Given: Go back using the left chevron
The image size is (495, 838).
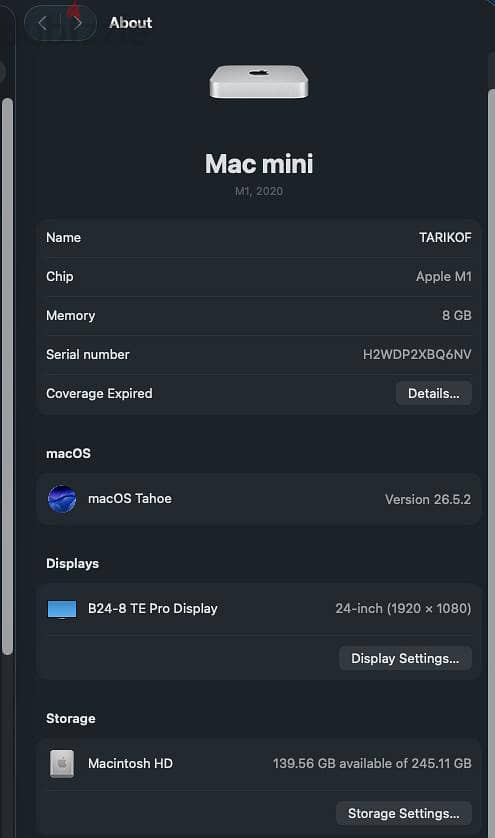Looking at the screenshot, I should 42,23.
